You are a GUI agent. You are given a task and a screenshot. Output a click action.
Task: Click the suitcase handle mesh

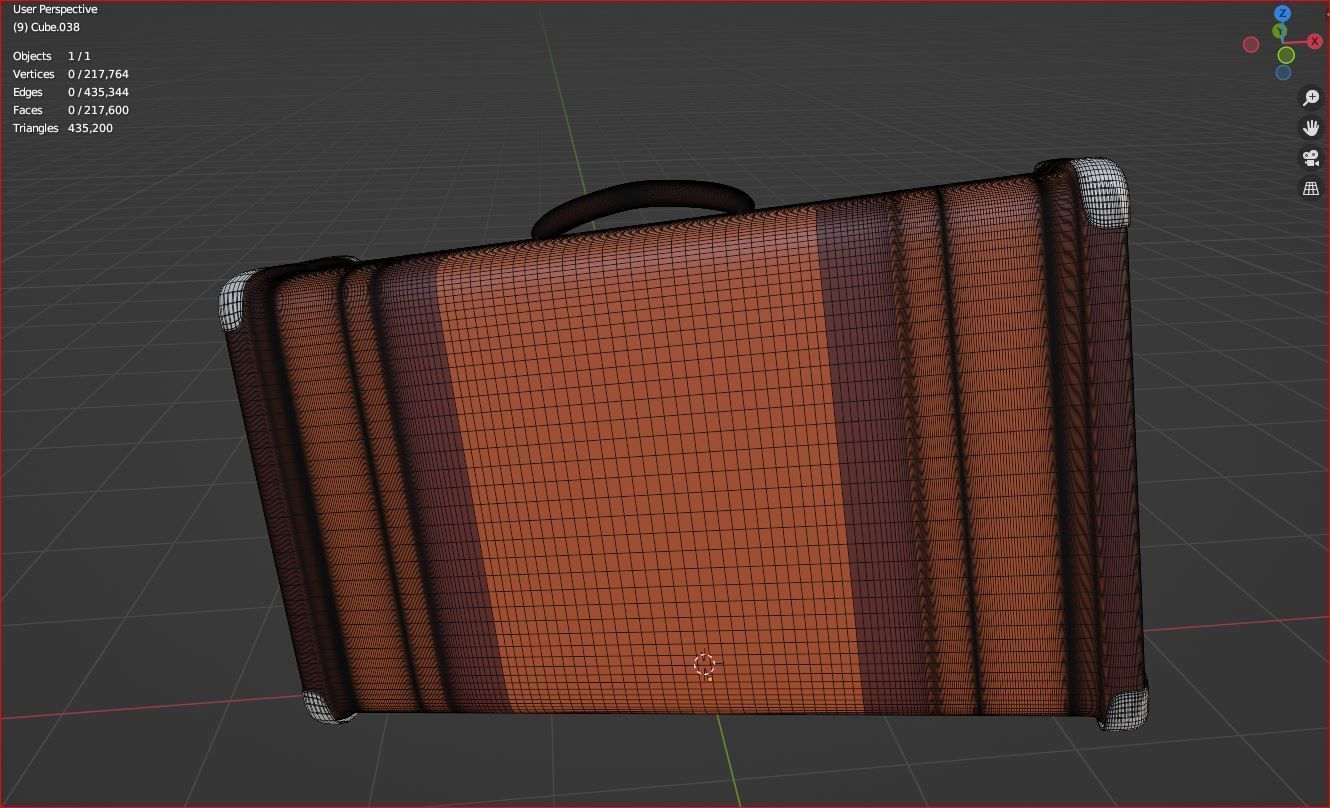(x=642, y=196)
